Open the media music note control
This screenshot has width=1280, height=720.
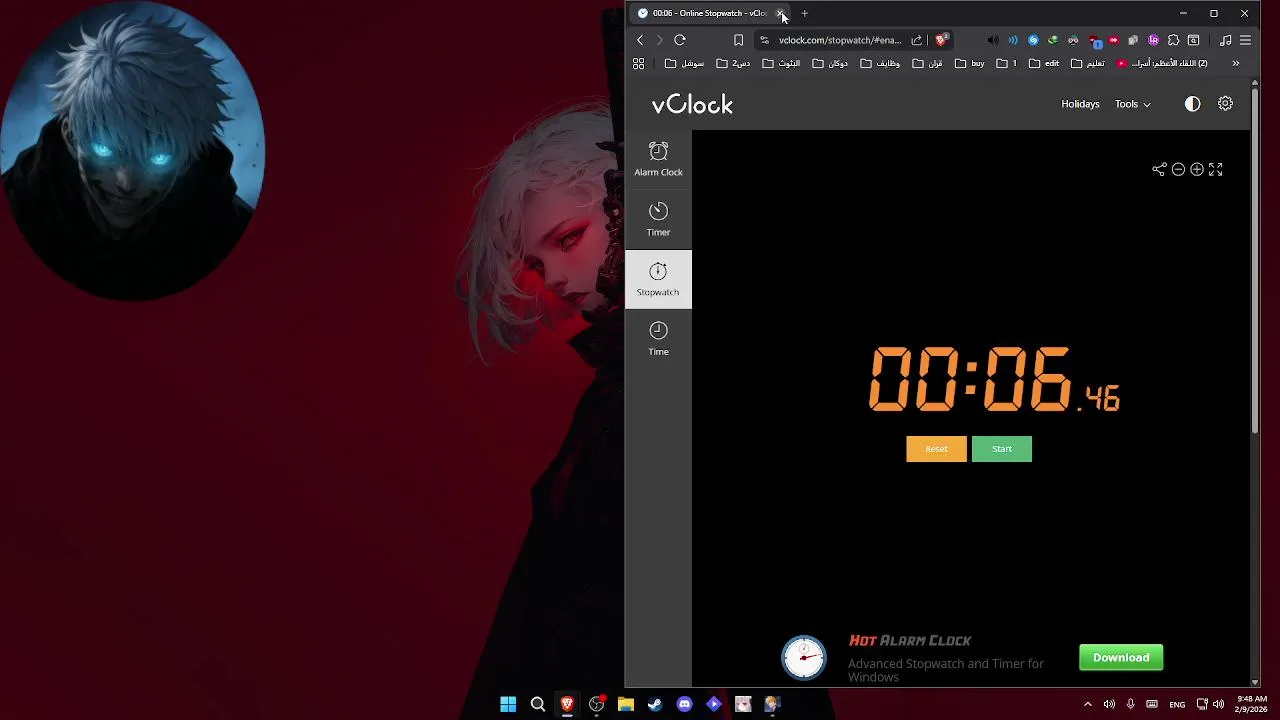1226,40
